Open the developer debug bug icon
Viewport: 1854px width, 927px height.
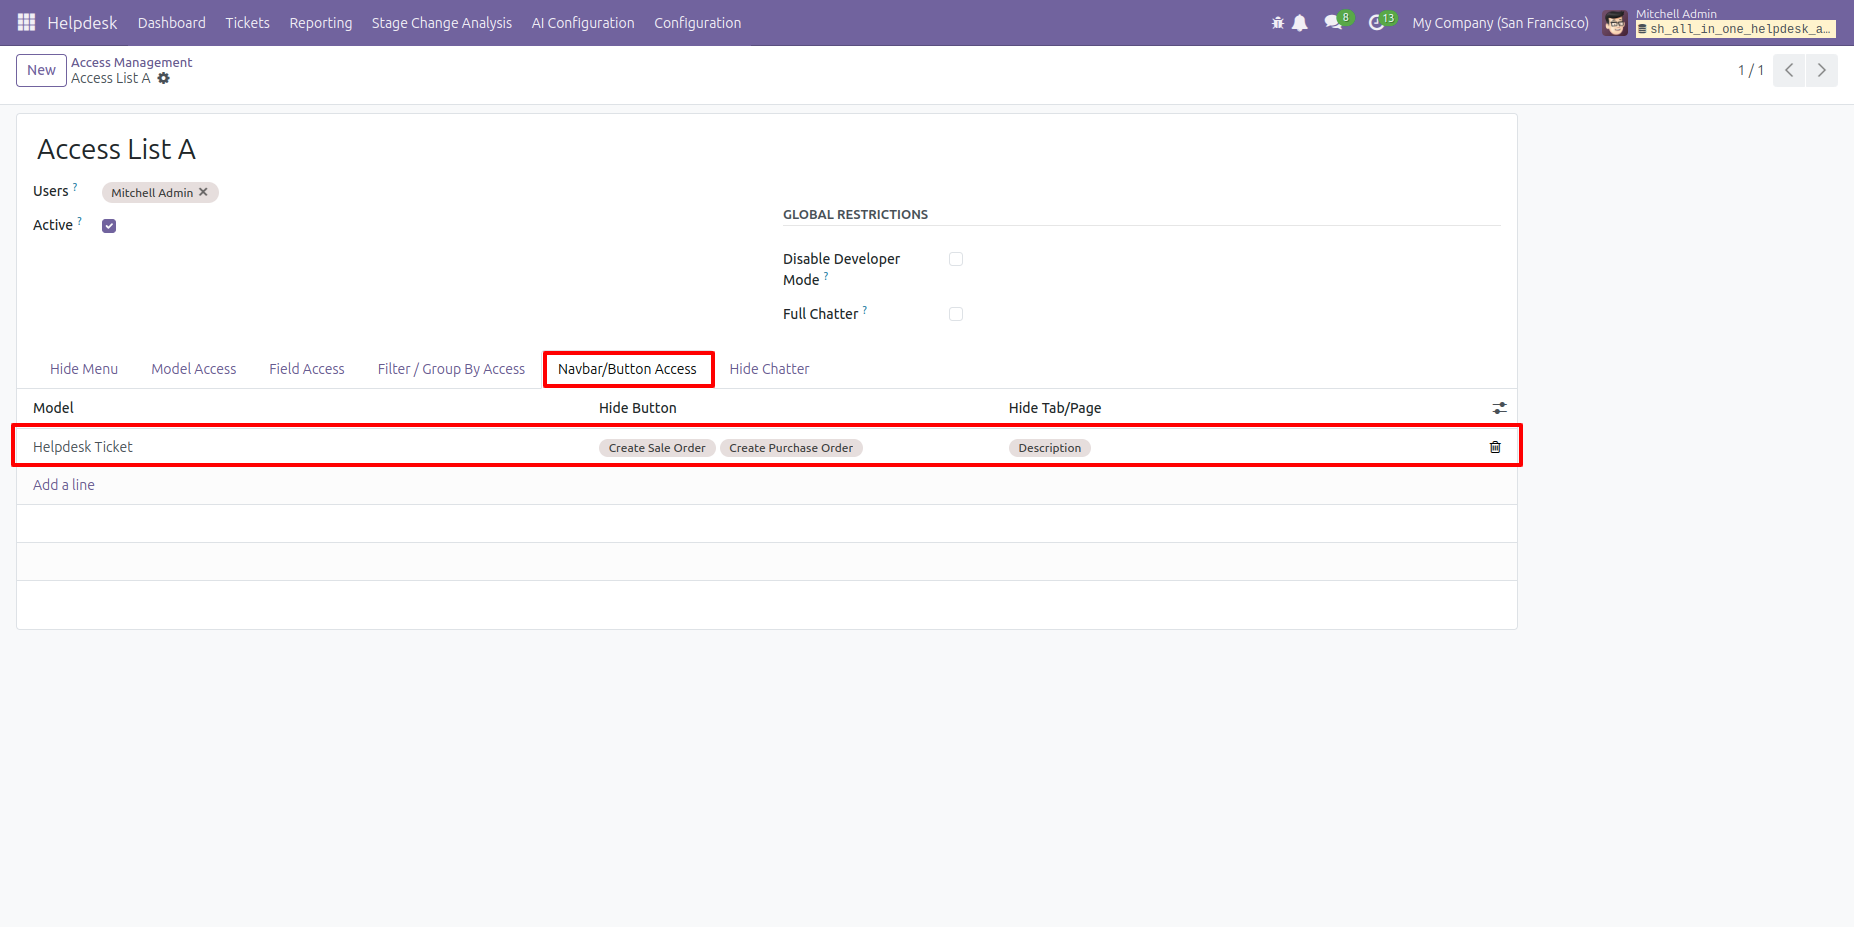click(1277, 23)
